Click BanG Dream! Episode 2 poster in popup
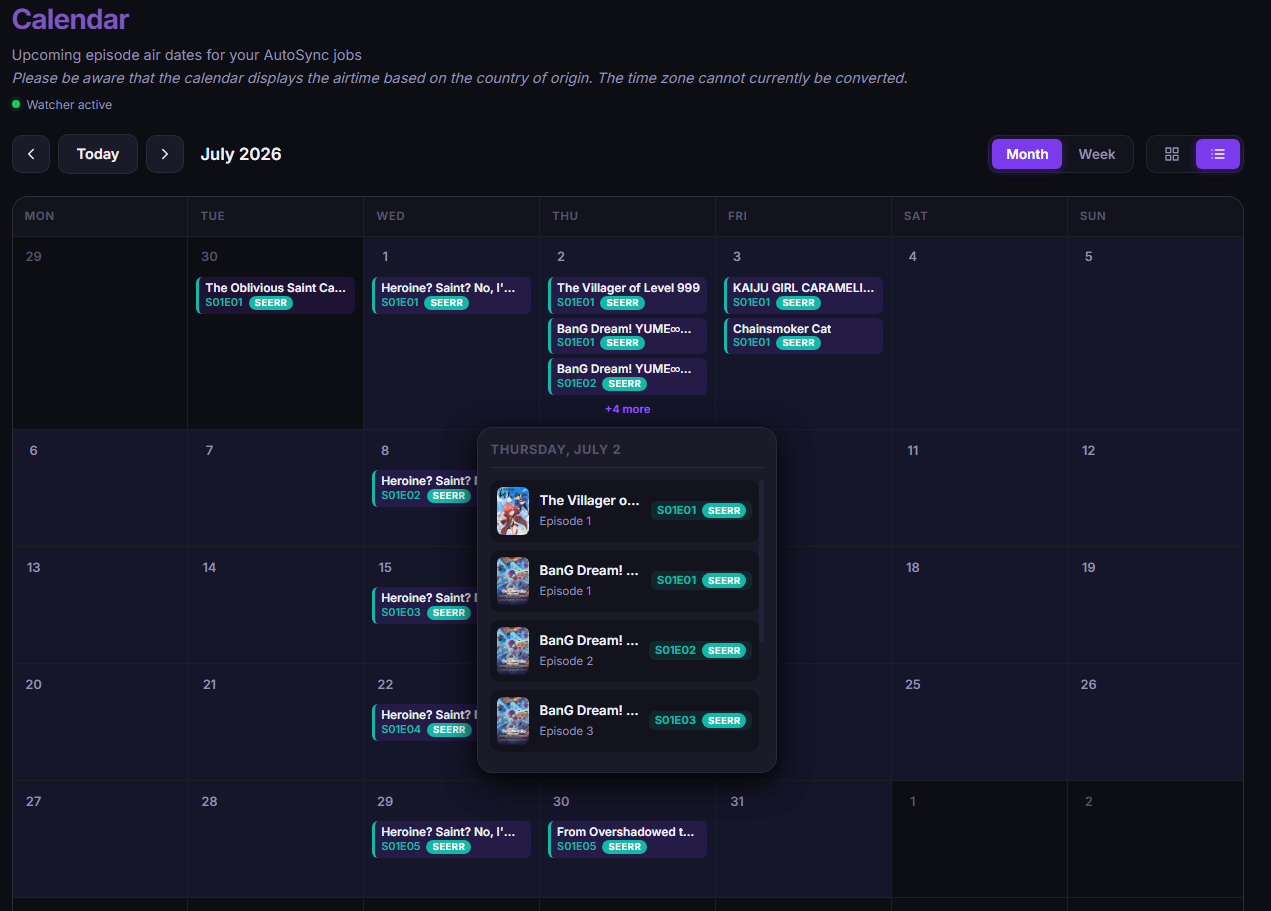The width and height of the screenshot is (1271, 911). click(513, 650)
